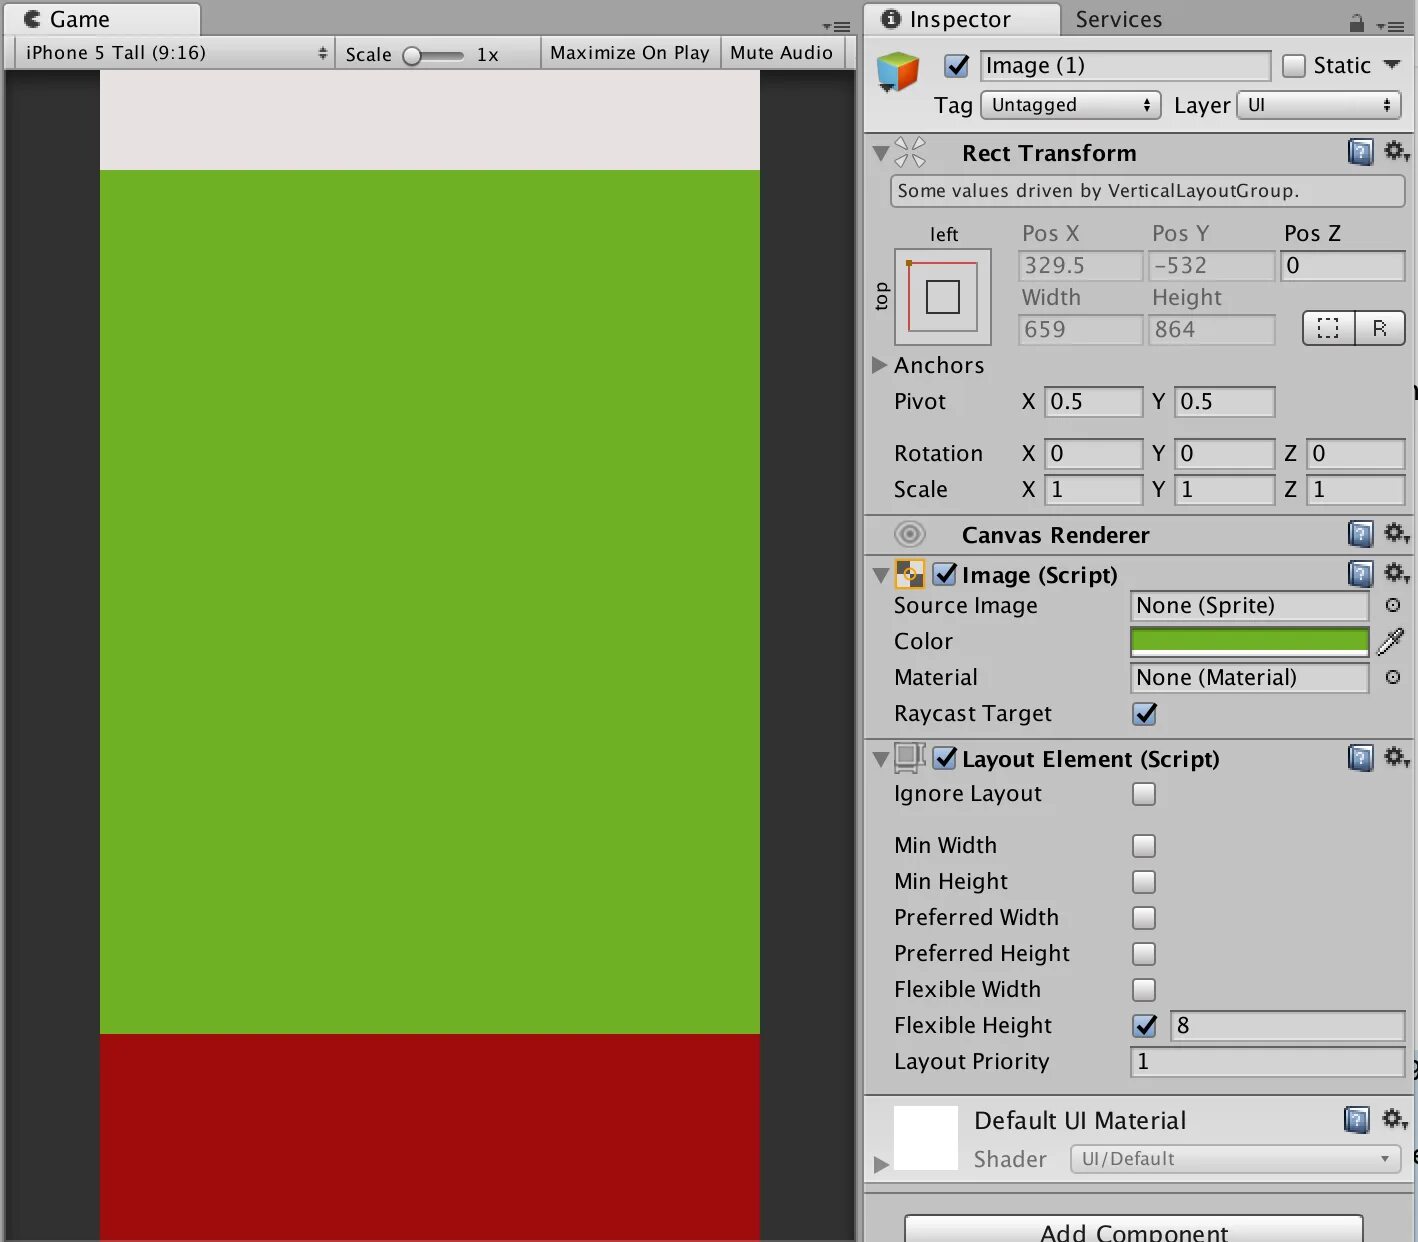Click the Canvas Renderer component icon
1418x1242 pixels.
pos(909,534)
